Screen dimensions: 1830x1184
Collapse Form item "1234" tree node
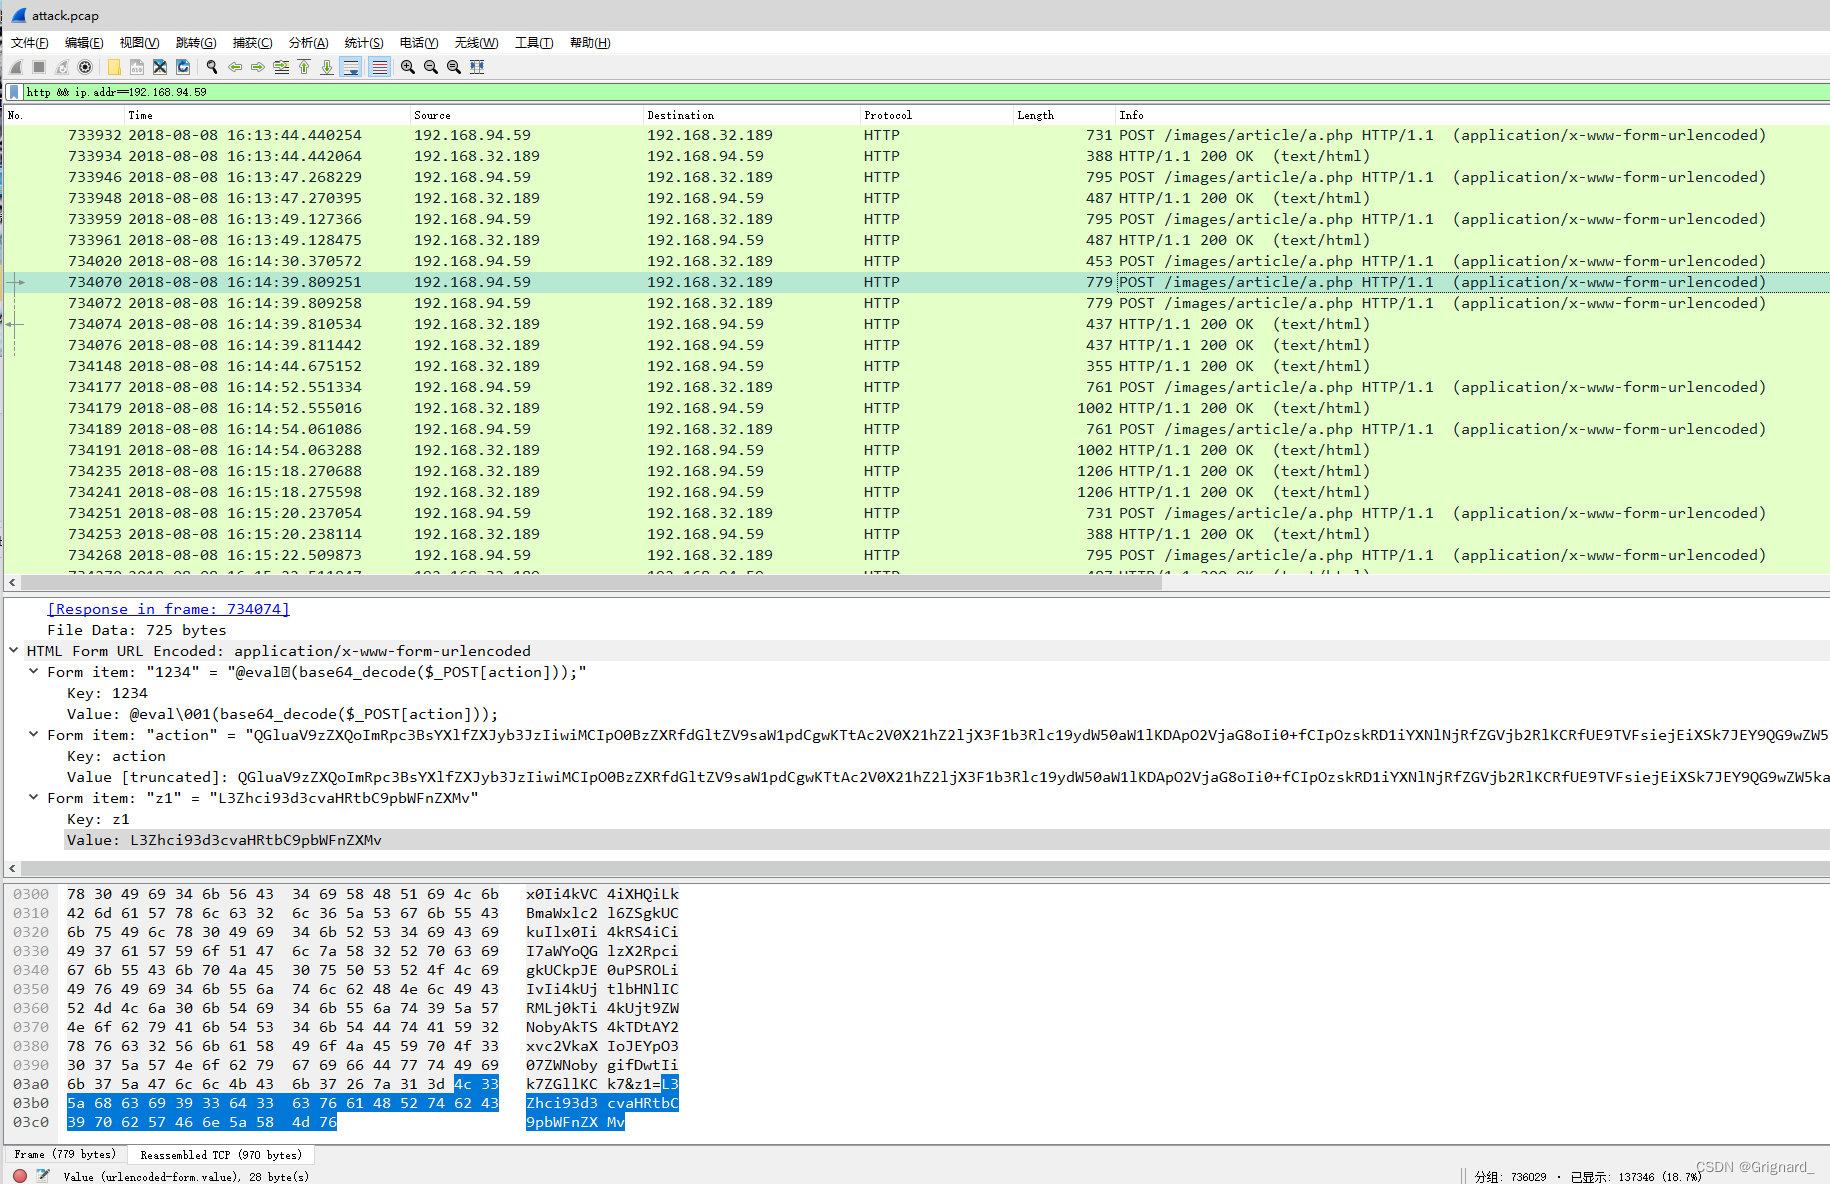click(34, 671)
